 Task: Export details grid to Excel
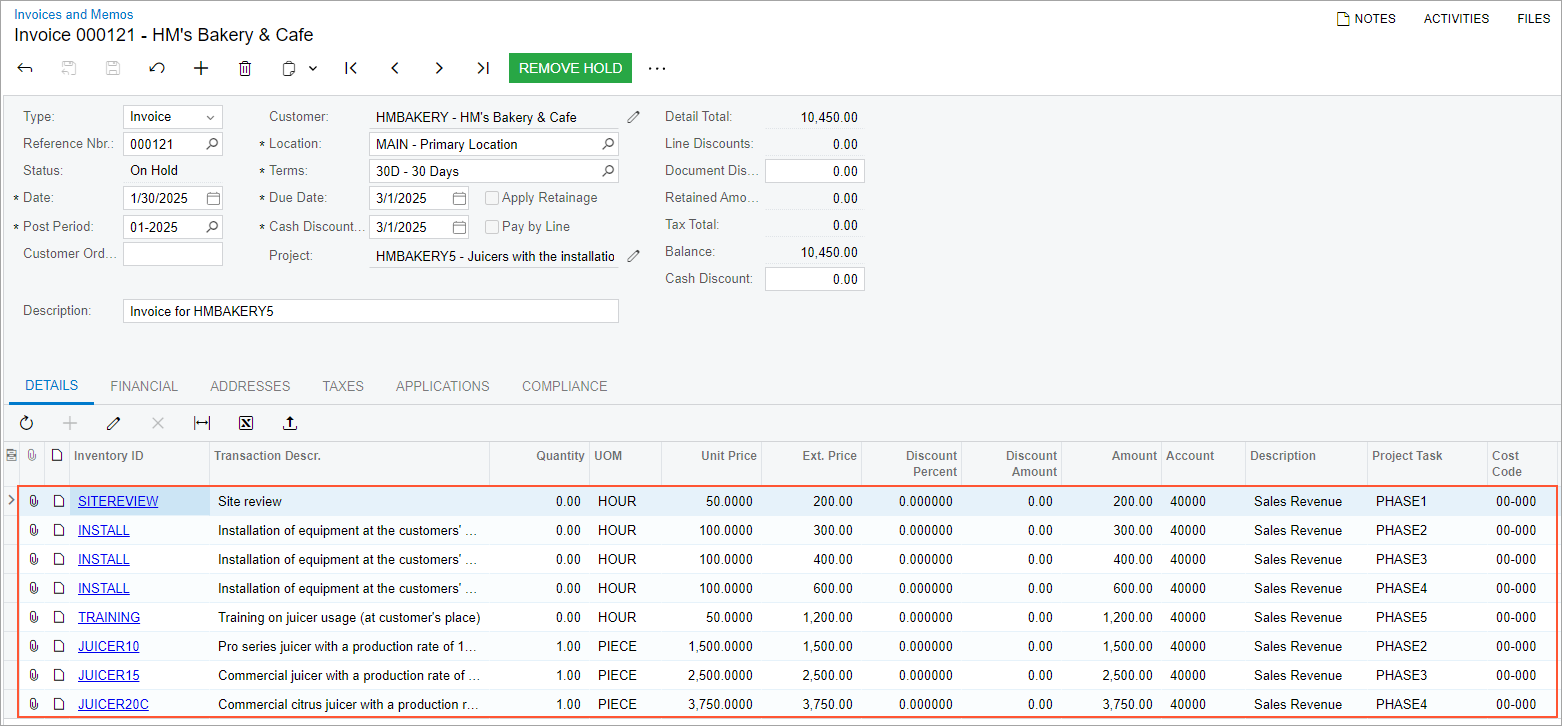(246, 423)
